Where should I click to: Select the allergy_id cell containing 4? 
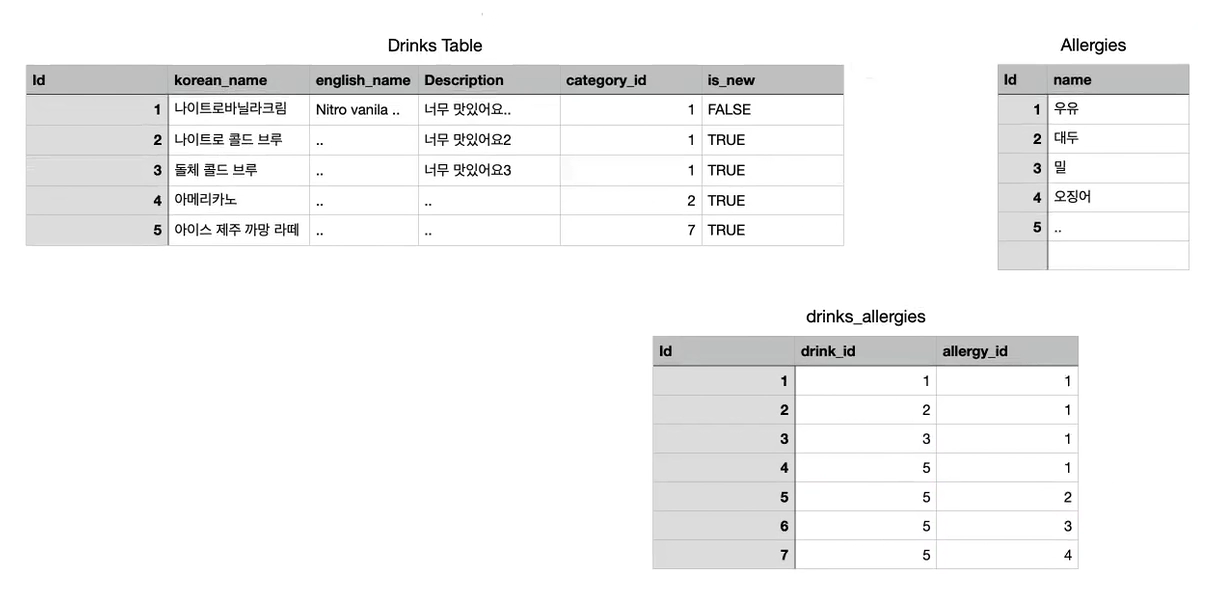[1007, 555]
